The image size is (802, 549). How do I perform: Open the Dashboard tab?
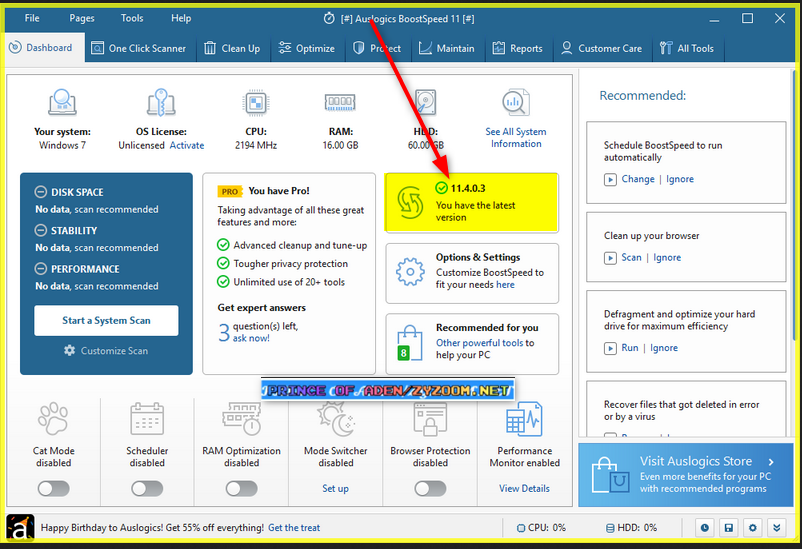[42, 48]
